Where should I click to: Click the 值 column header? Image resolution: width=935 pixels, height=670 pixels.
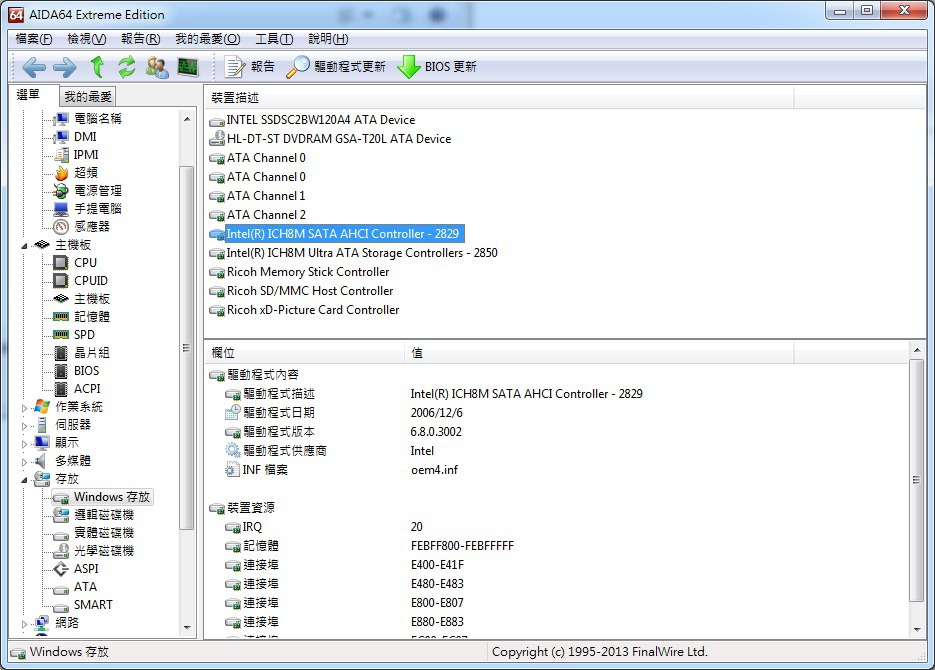tap(599, 353)
